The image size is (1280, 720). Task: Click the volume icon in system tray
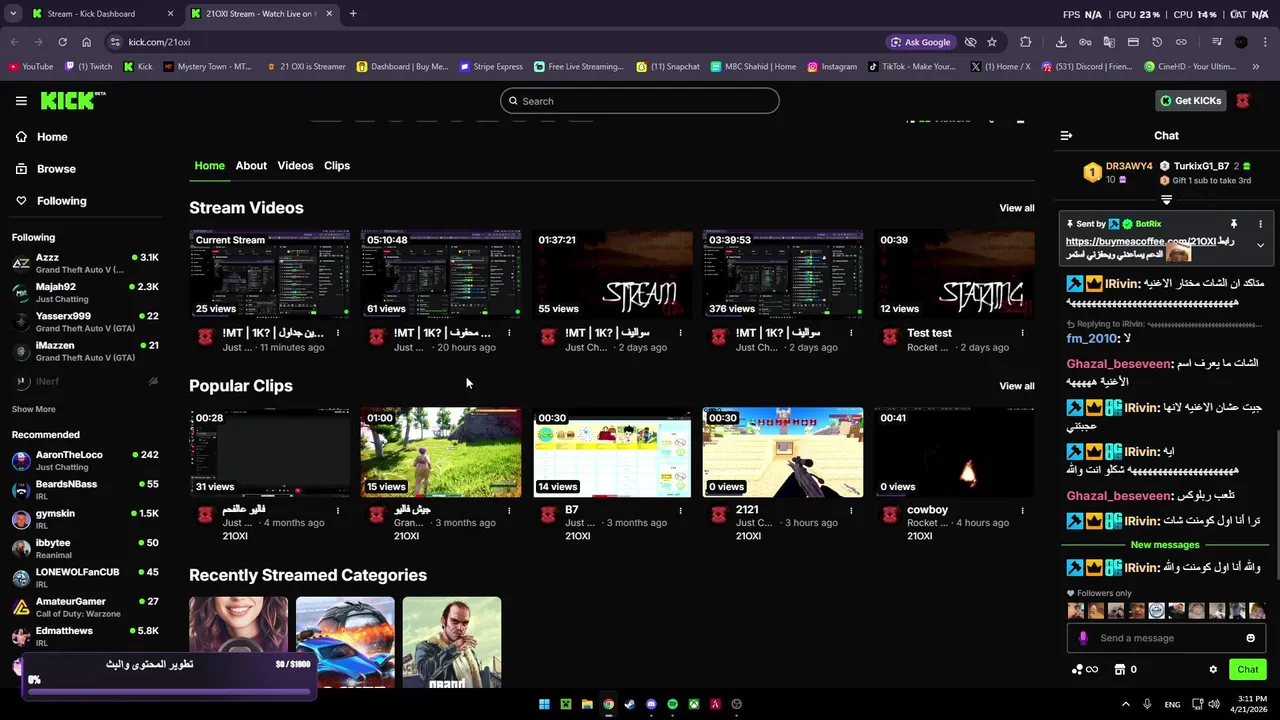1214,704
